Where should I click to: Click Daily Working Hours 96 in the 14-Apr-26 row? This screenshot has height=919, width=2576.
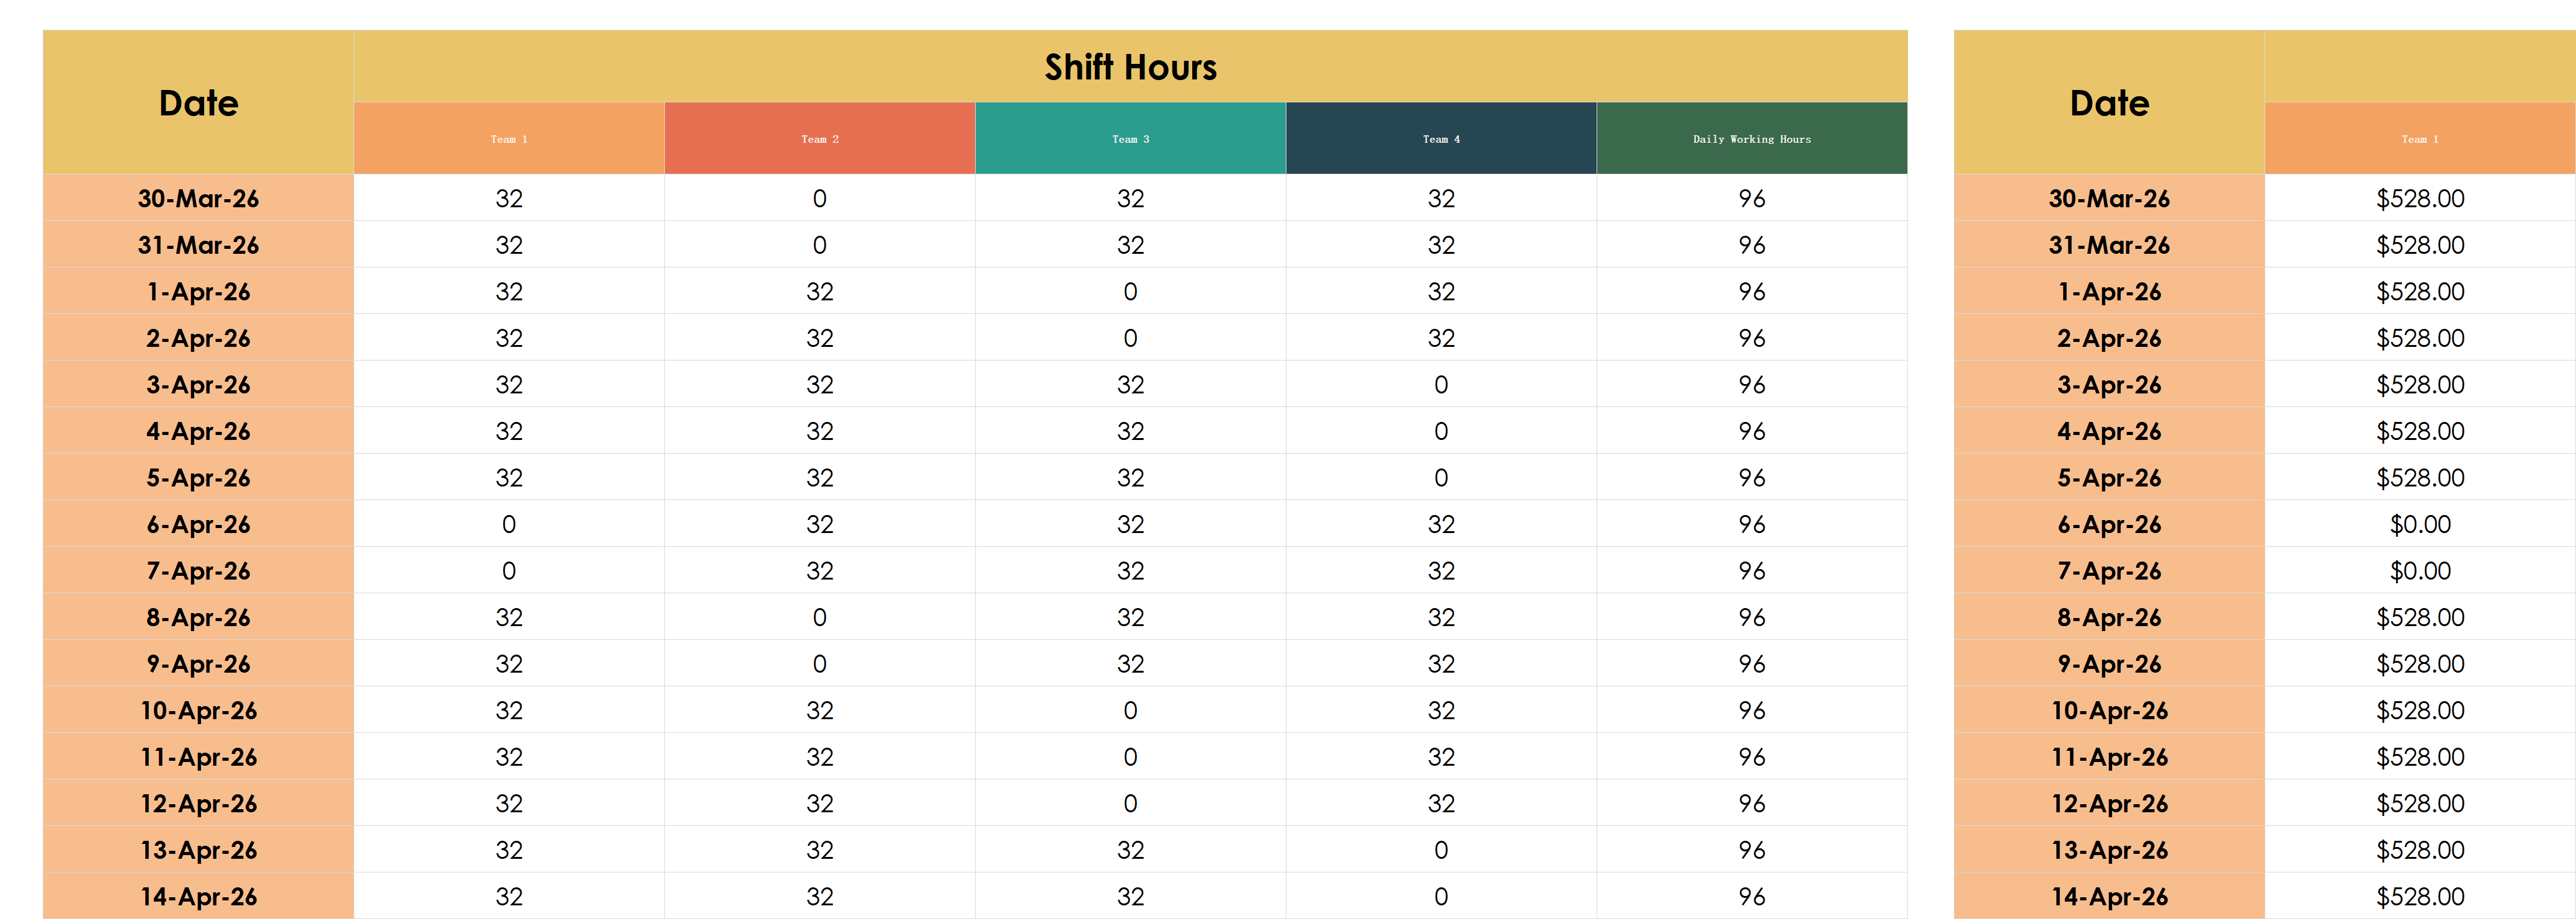[x=1752, y=896]
